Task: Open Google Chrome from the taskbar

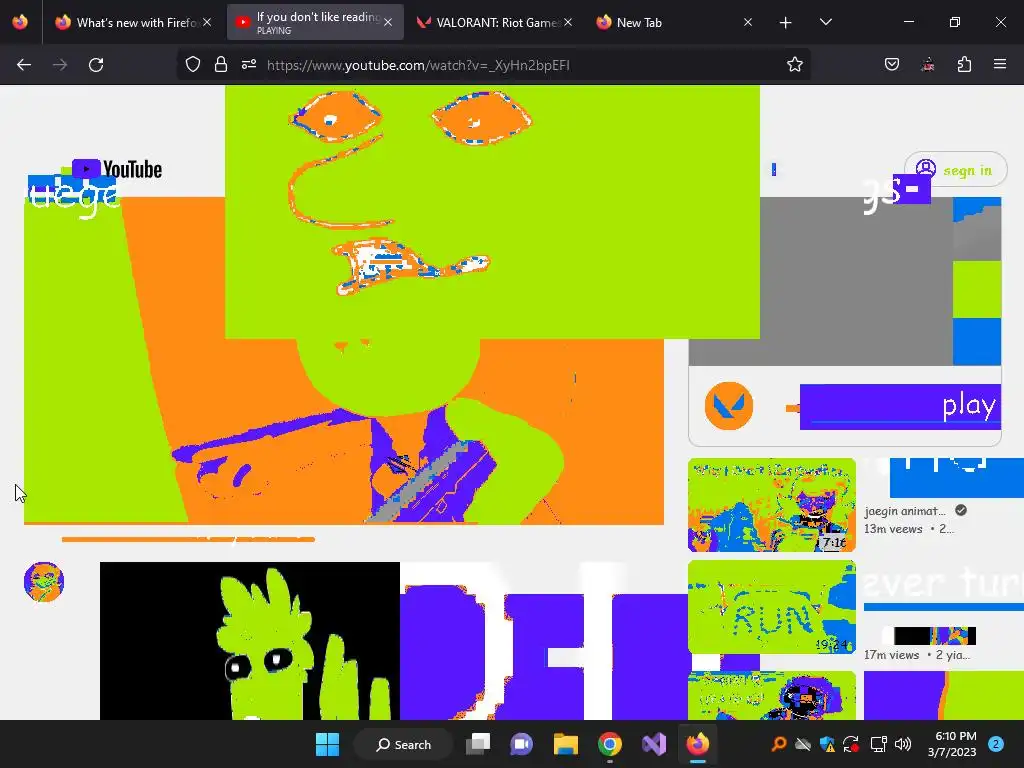Action: (609, 744)
